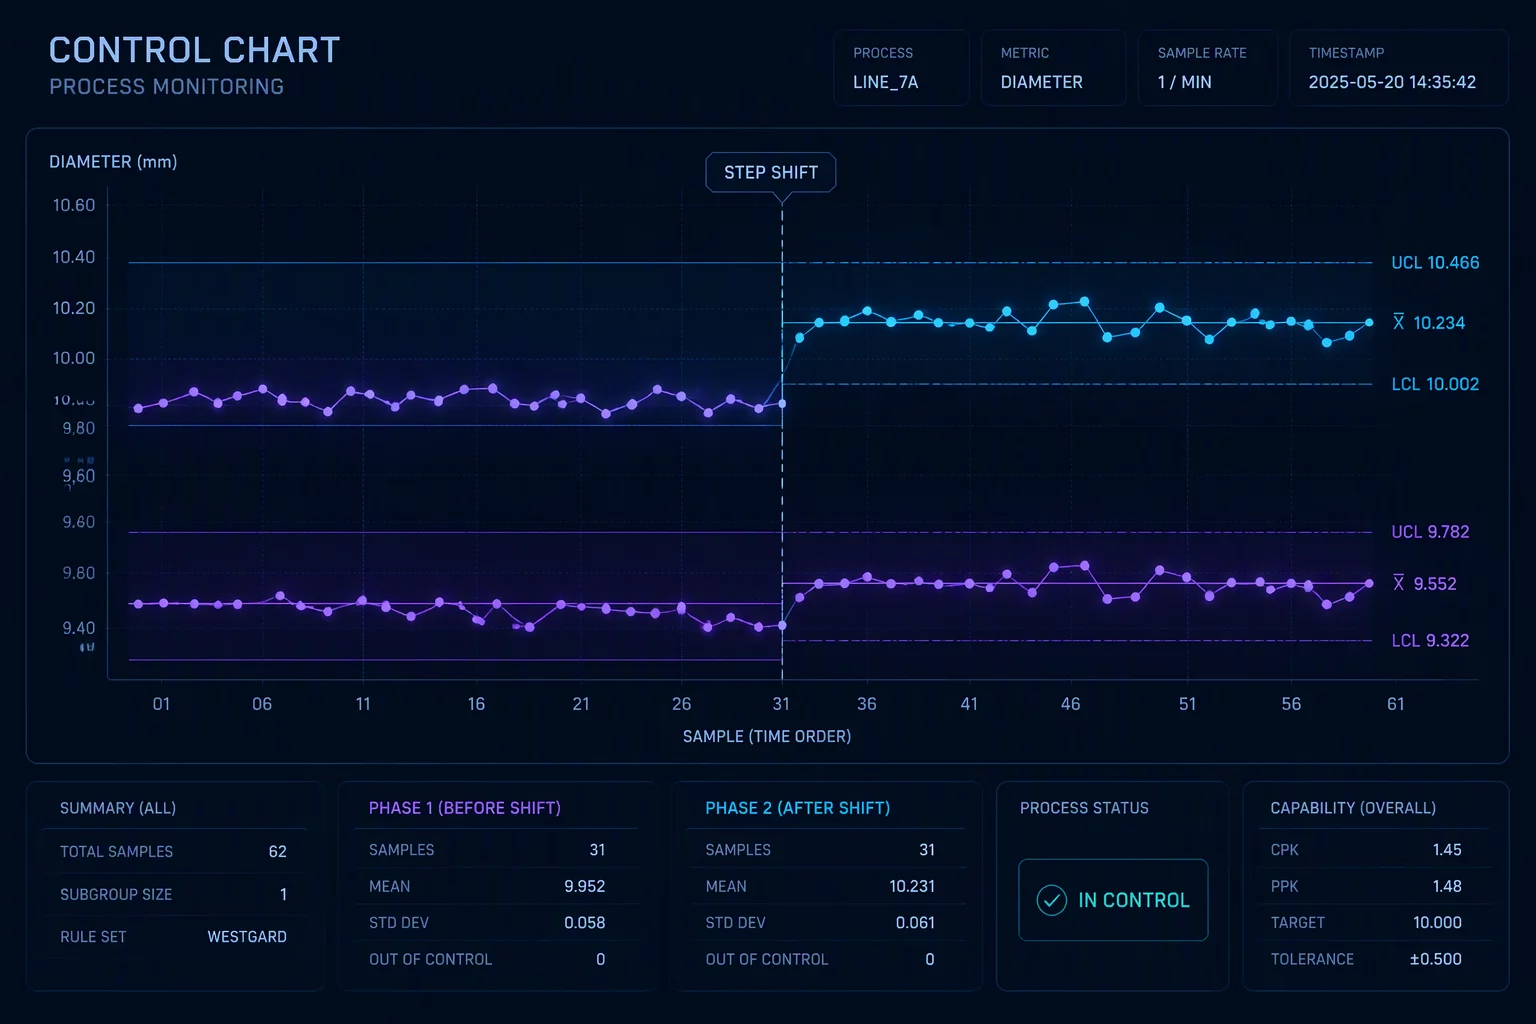Click the x-axis tick label 26

click(x=682, y=704)
